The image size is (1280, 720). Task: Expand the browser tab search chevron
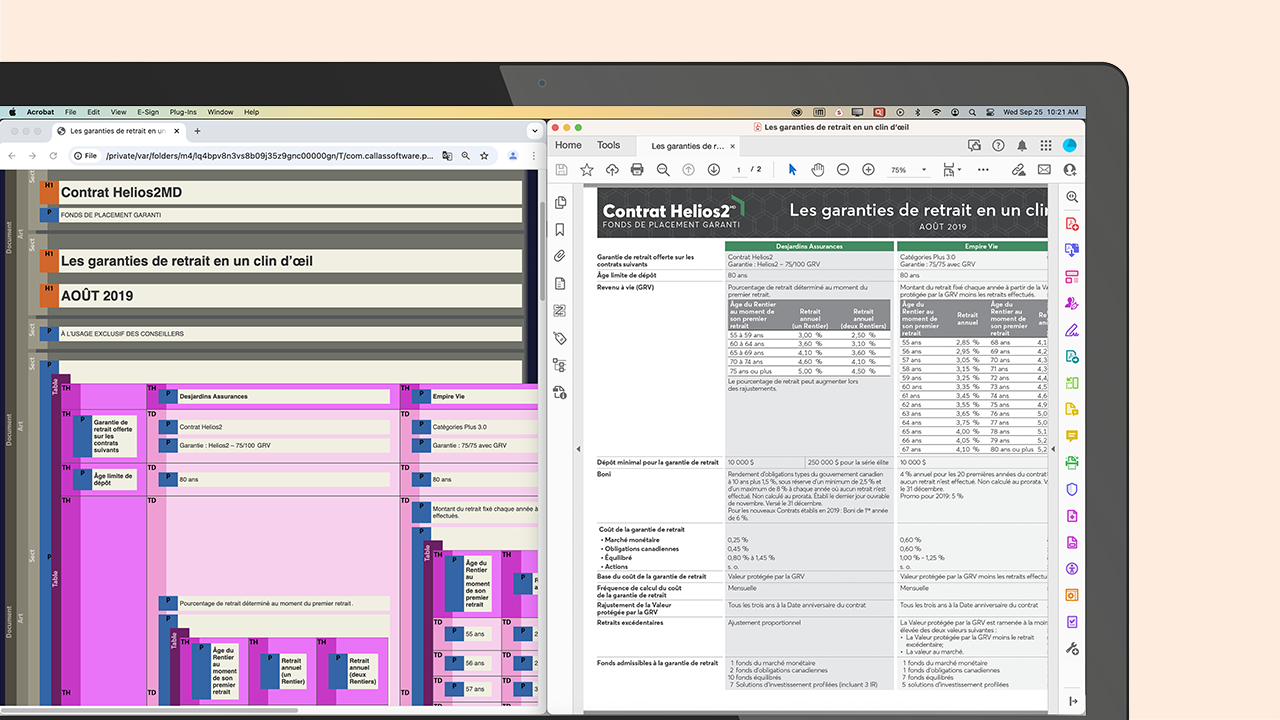tap(534, 131)
